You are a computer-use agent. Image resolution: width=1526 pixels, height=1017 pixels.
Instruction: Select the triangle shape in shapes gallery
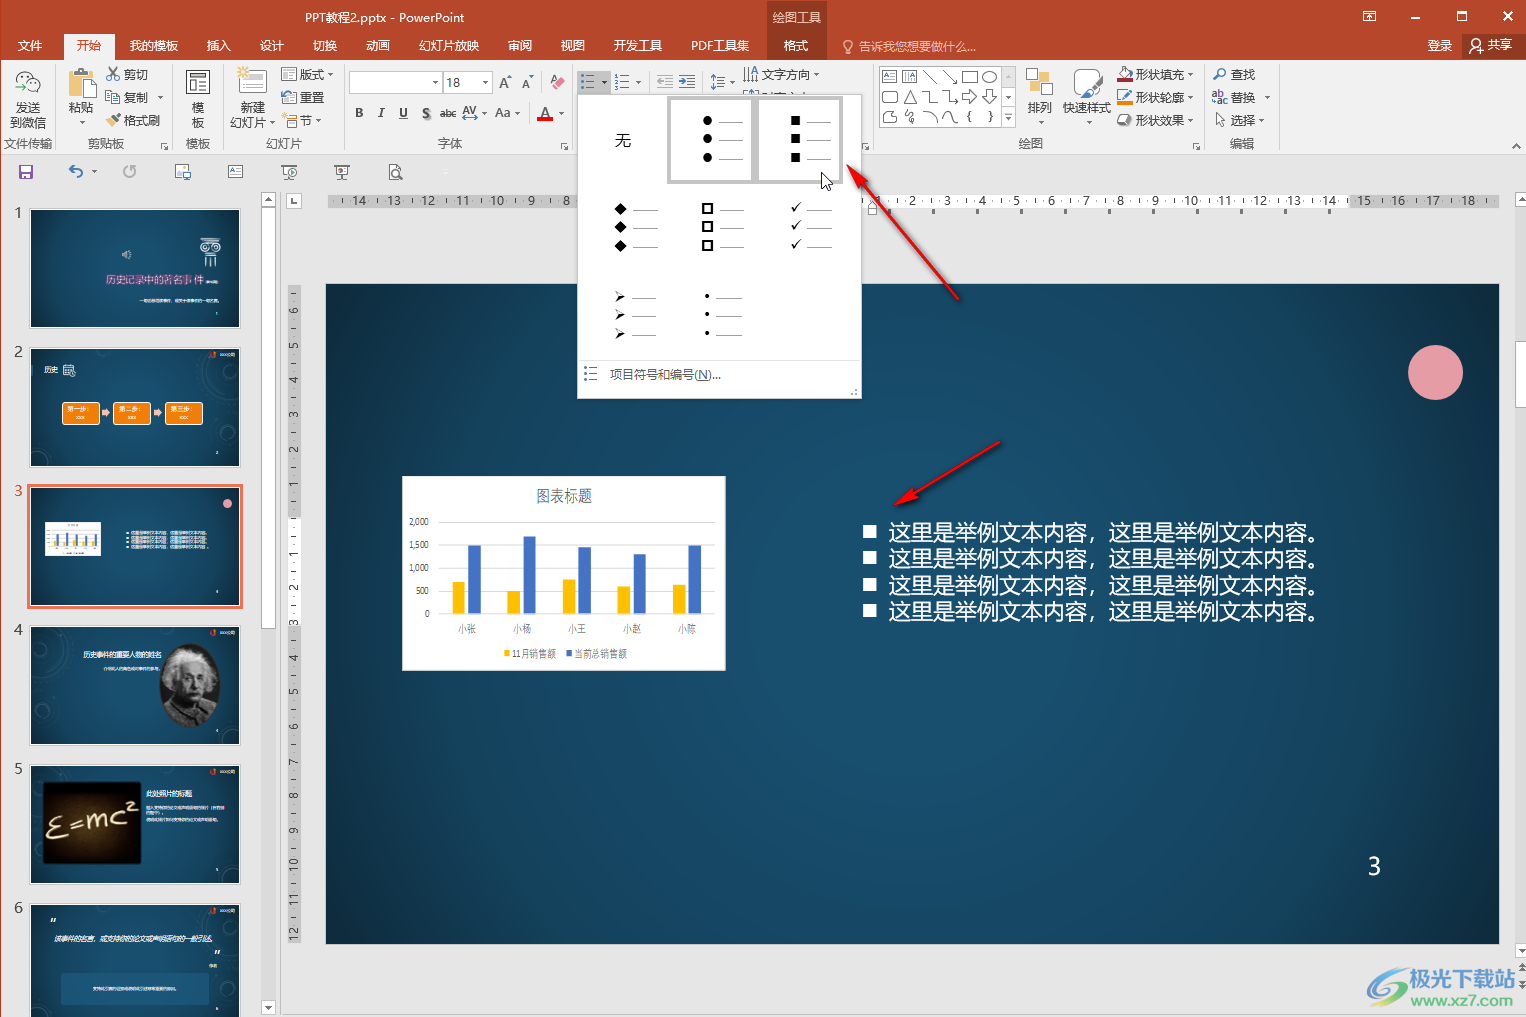909,97
